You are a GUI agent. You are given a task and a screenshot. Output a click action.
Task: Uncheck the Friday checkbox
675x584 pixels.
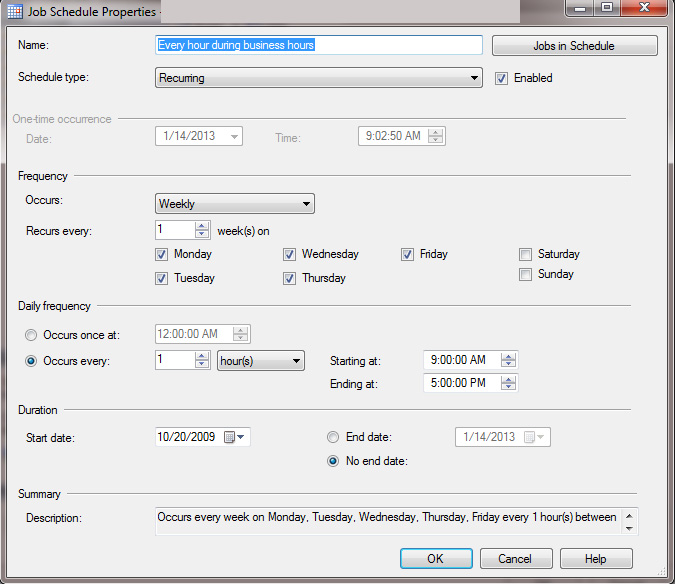(407, 254)
